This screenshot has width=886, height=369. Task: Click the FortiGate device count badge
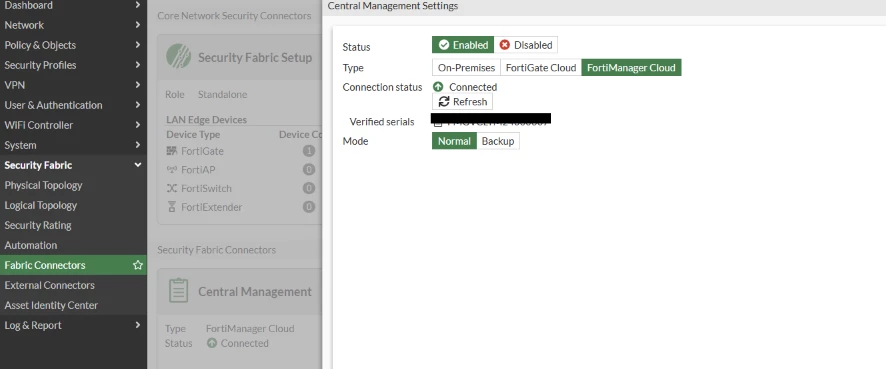pos(309,151)
